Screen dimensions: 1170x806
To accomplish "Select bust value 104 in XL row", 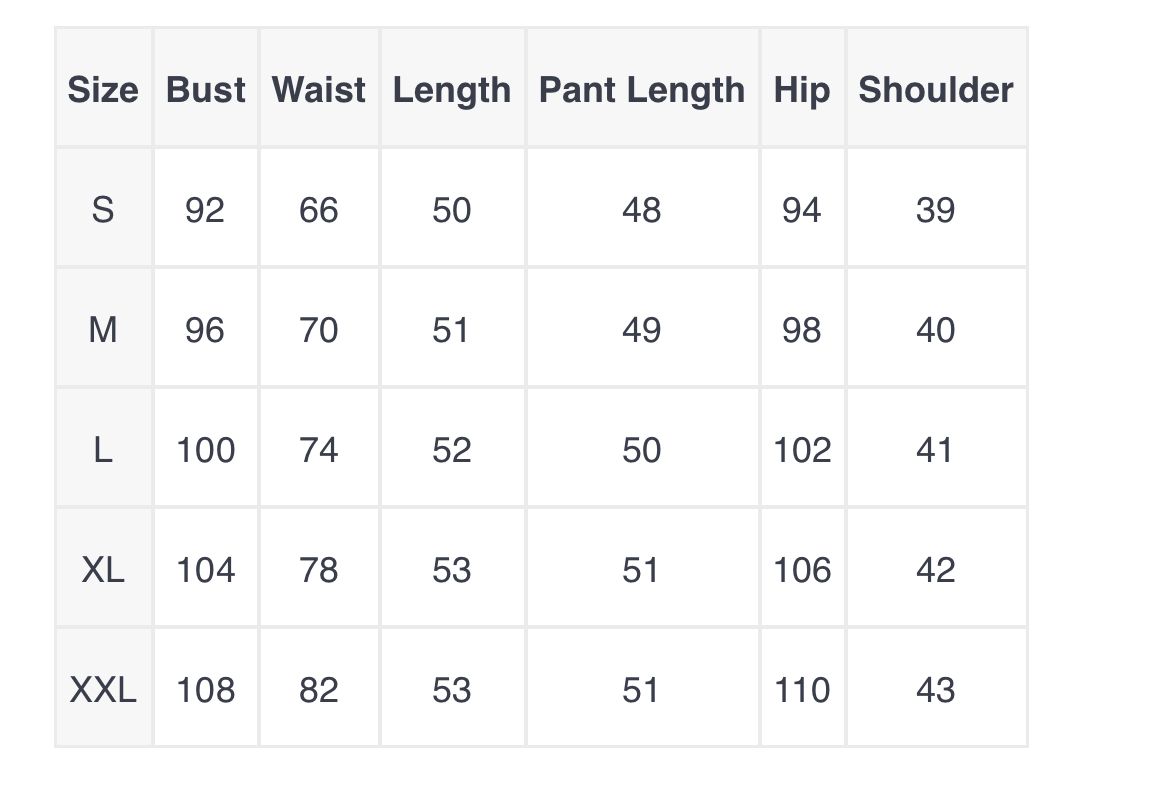I will tap(205, 570).
